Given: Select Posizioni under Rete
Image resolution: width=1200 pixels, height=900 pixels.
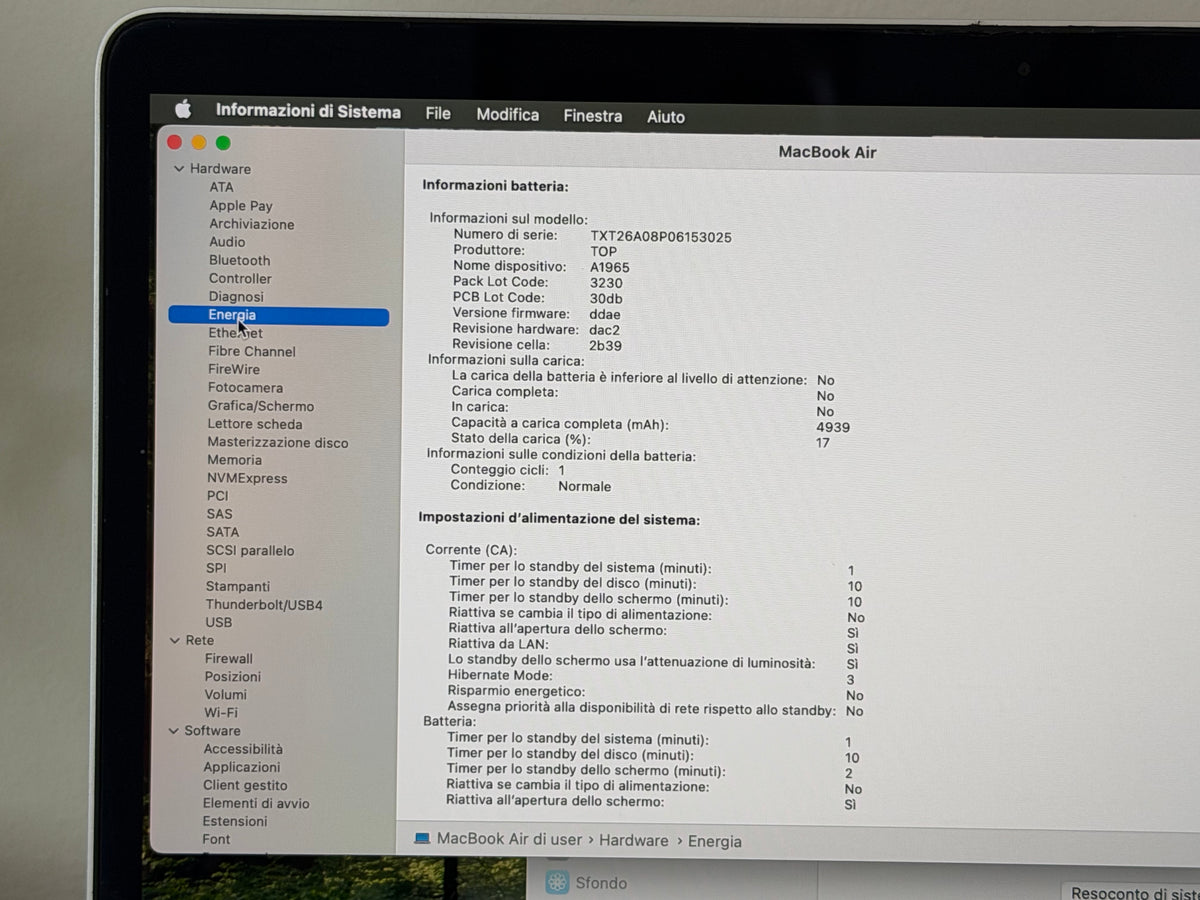Looking at the screenshot, I should (x=232, y=677).
